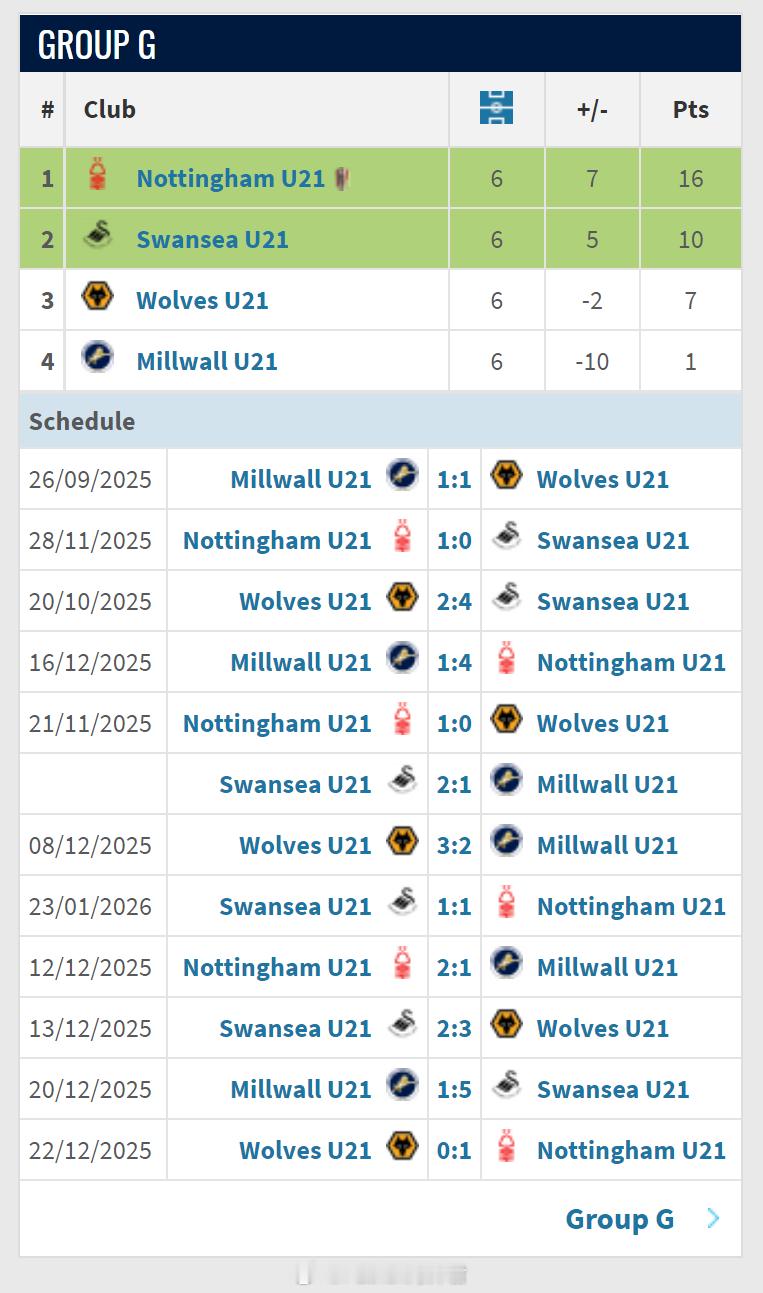Image resolution: width=763 pixels, height=1293 pixels.
Task: Click Millwall crest in standings row 4
Action: tap(97, 357)
